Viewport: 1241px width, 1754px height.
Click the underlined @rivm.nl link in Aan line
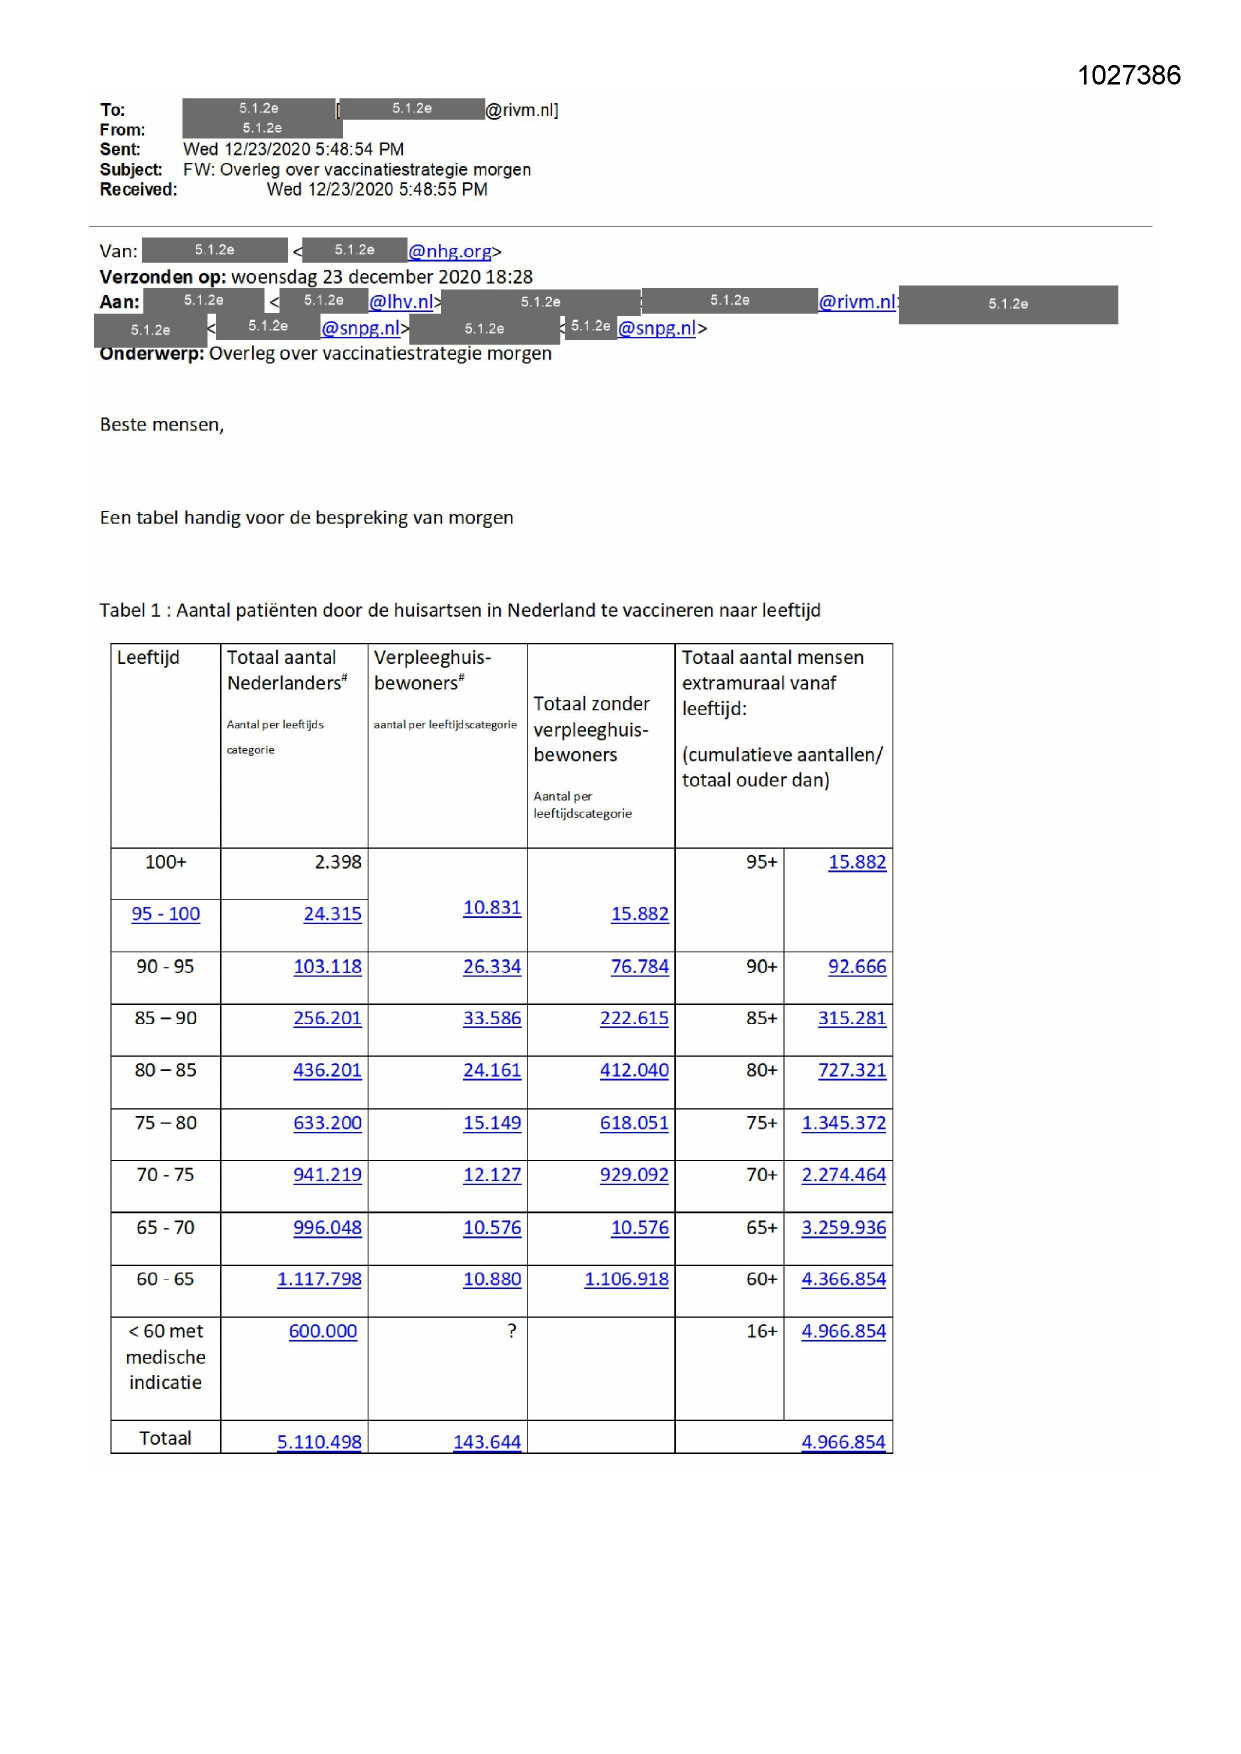tap(857, 302)
